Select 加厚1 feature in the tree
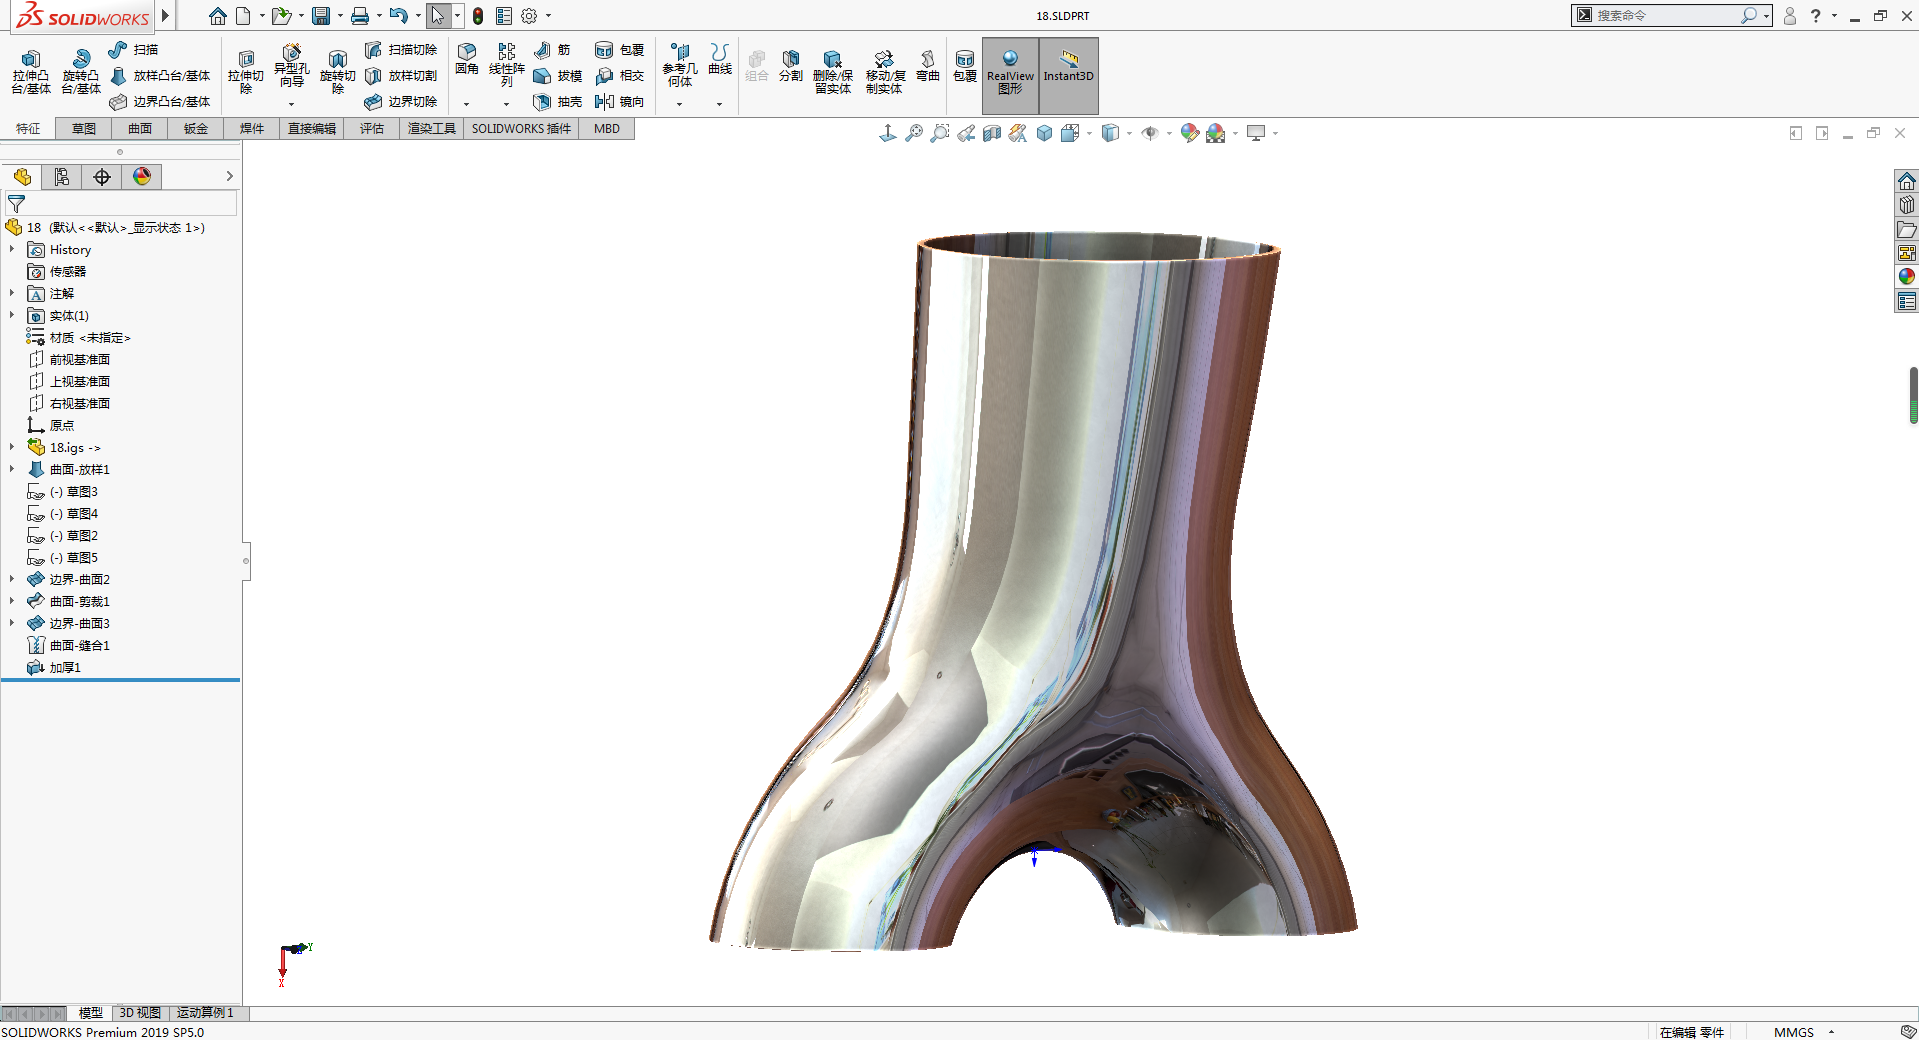The height and width of the screenshot is (1040, 1919). point(65,667)
